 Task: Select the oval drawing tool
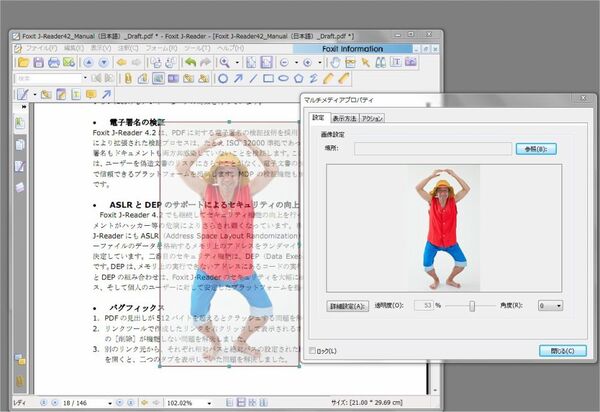point(284,79)
